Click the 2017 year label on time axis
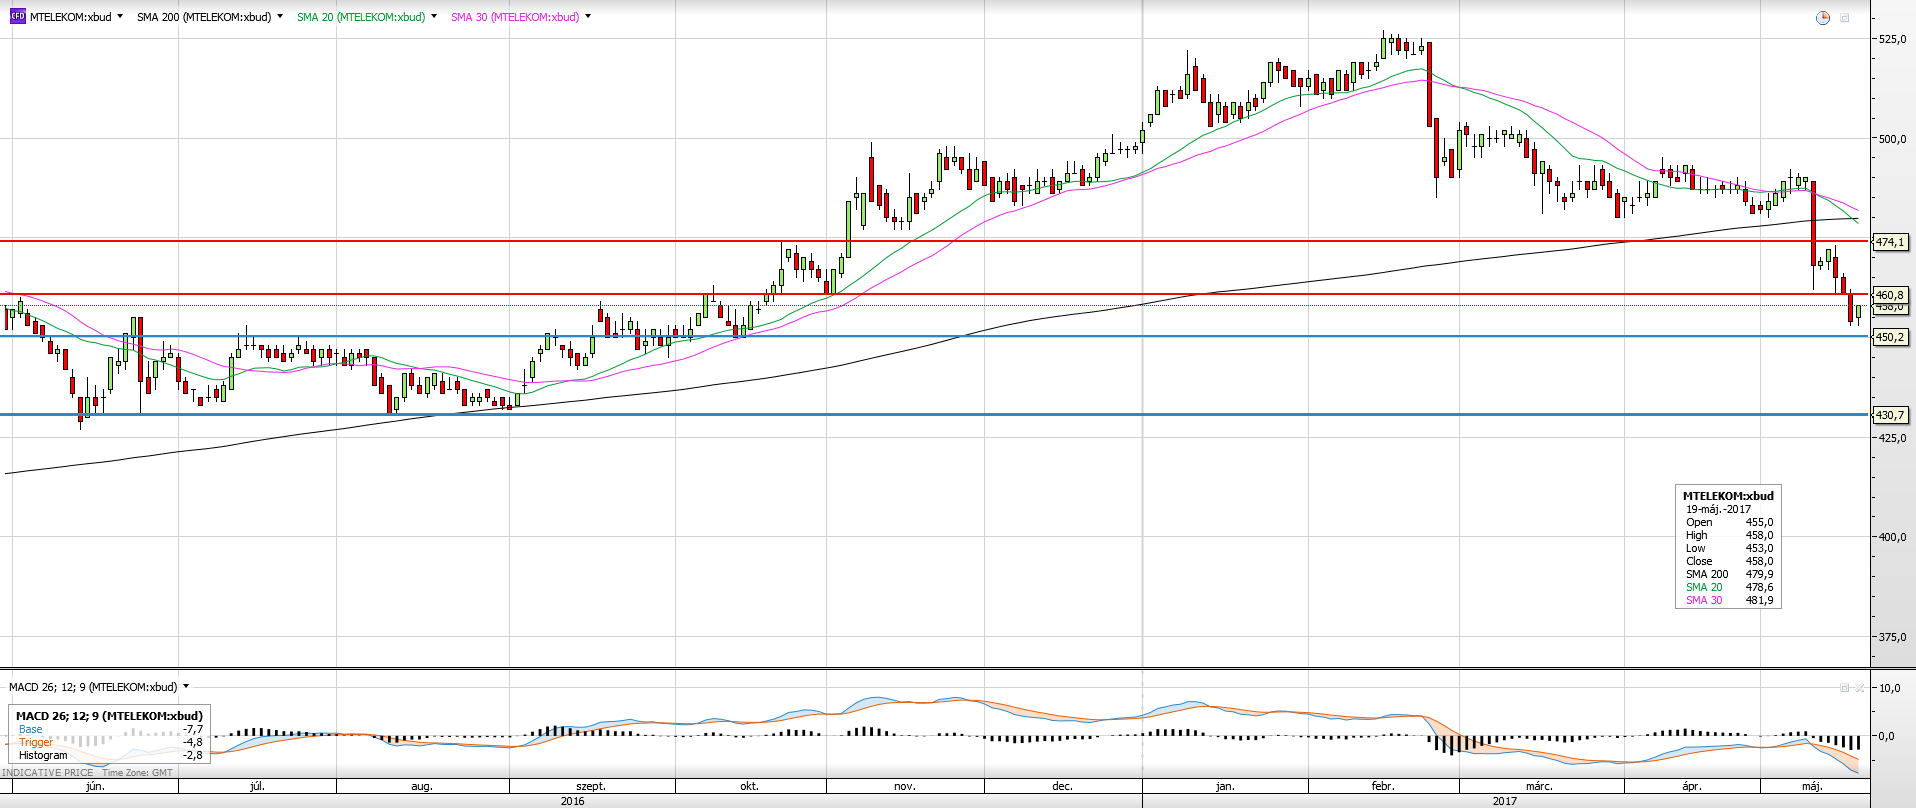The image size is (1916, 808). click(x=1504, y=801)
